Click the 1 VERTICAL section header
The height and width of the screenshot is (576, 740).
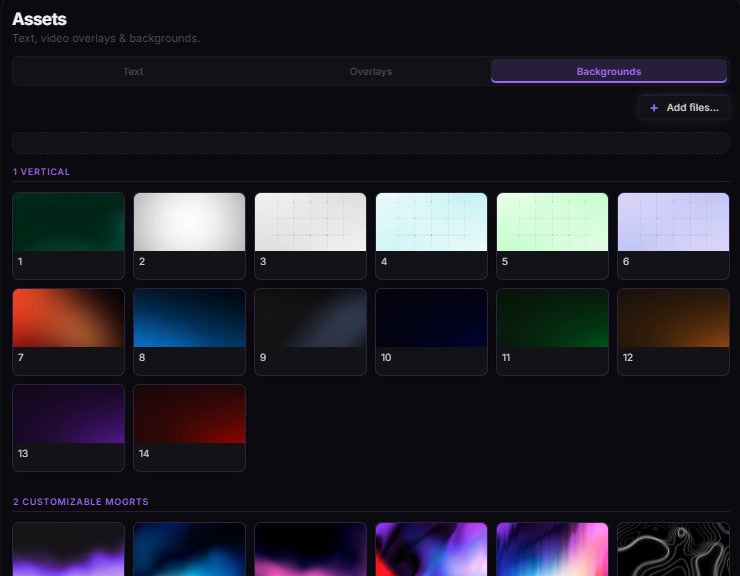pyautogui.click(x=42, y=172)
